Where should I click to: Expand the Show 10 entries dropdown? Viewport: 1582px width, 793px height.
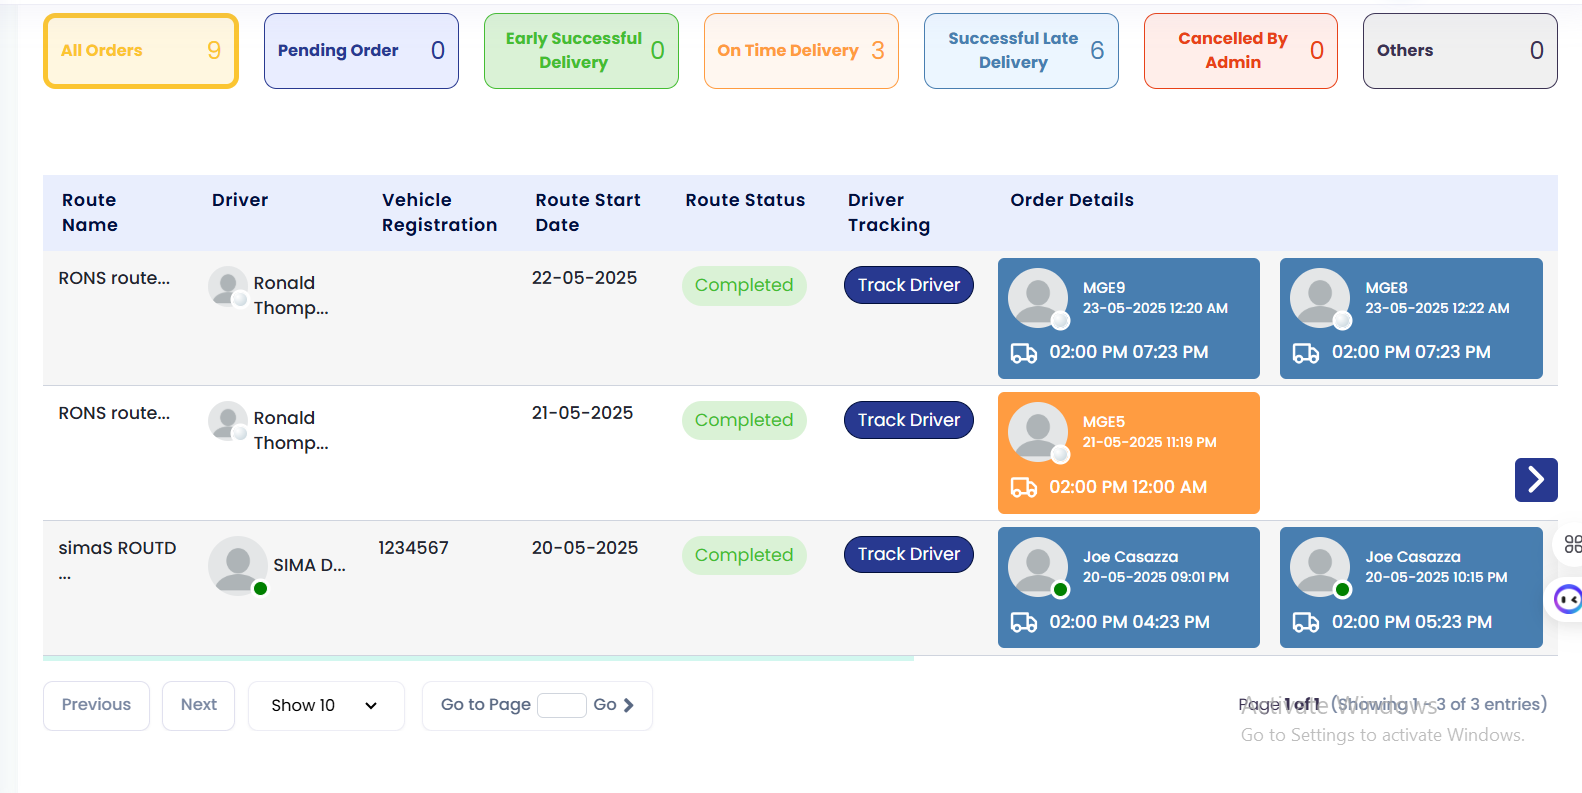(325, 706)
